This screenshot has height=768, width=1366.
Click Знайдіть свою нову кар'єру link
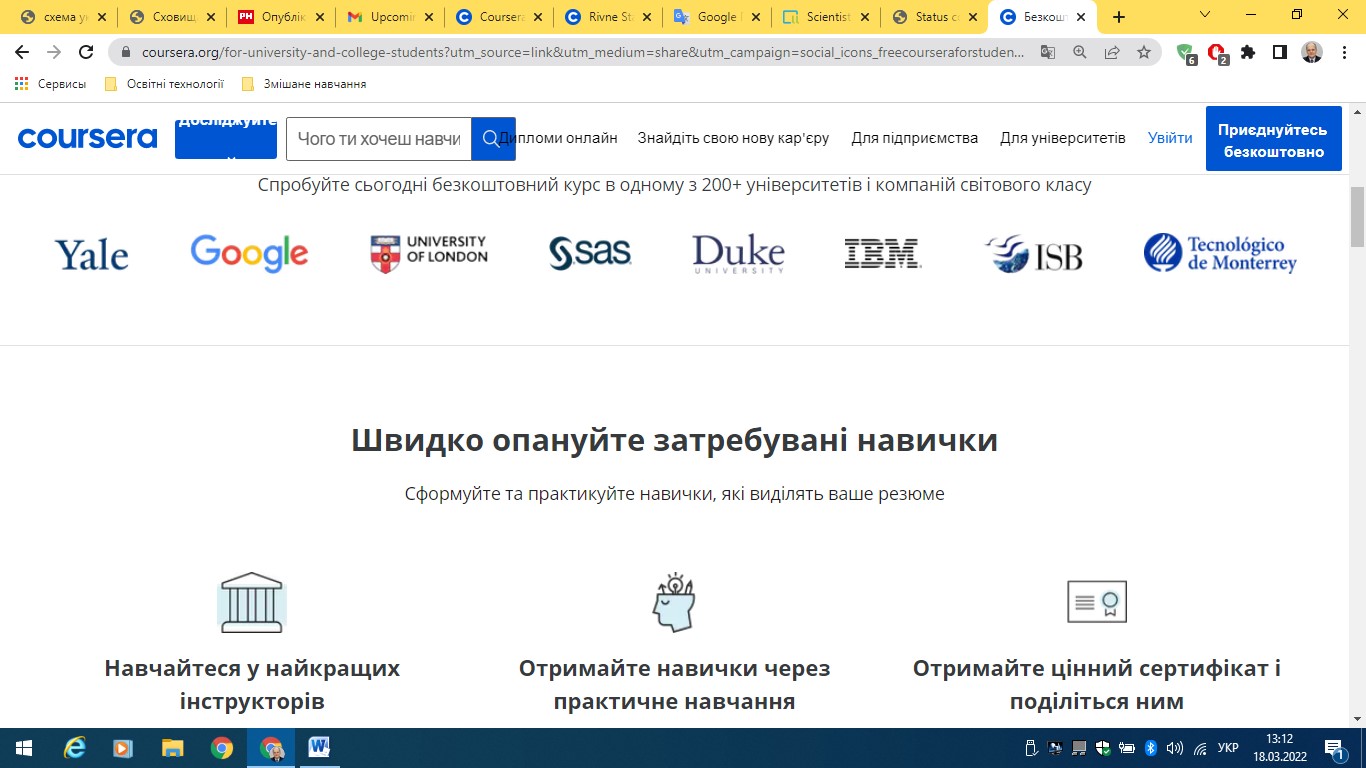(733, 138)
